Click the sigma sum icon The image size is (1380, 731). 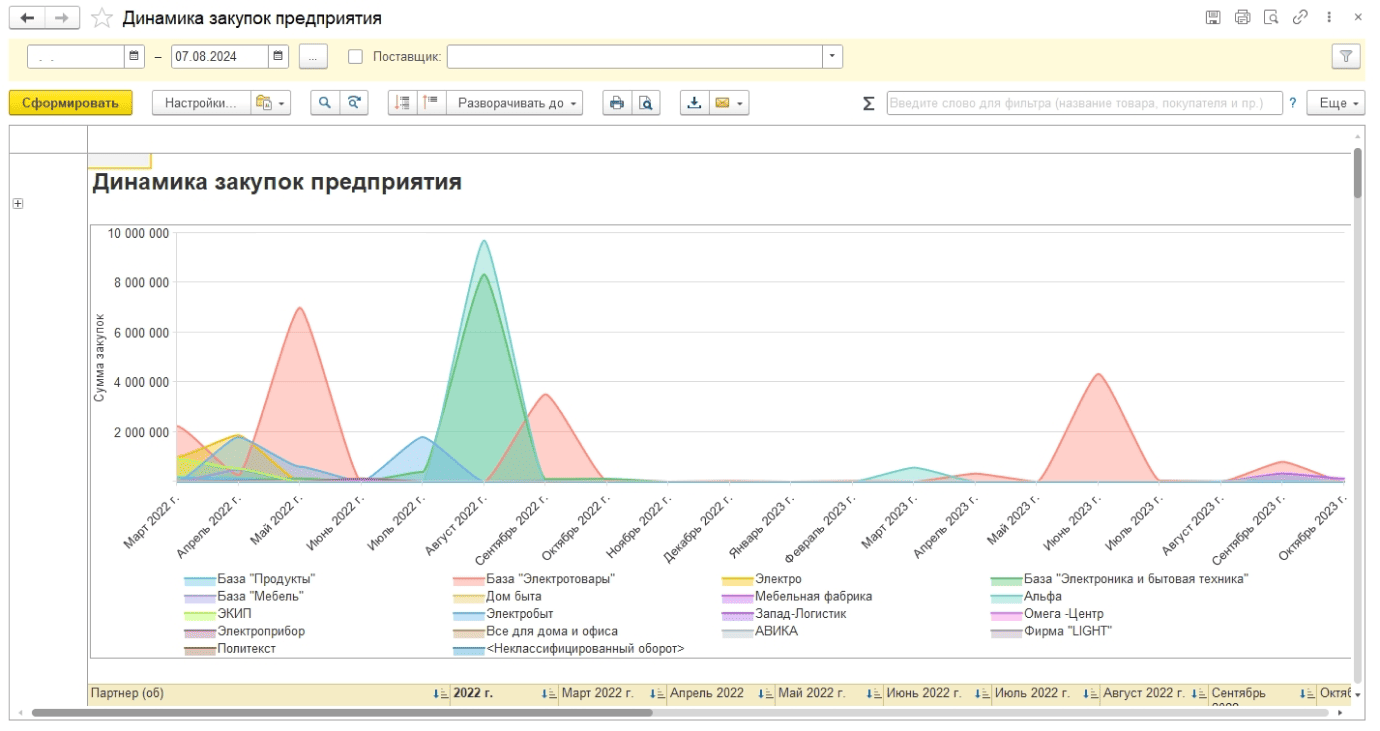[x=868, y=103]
